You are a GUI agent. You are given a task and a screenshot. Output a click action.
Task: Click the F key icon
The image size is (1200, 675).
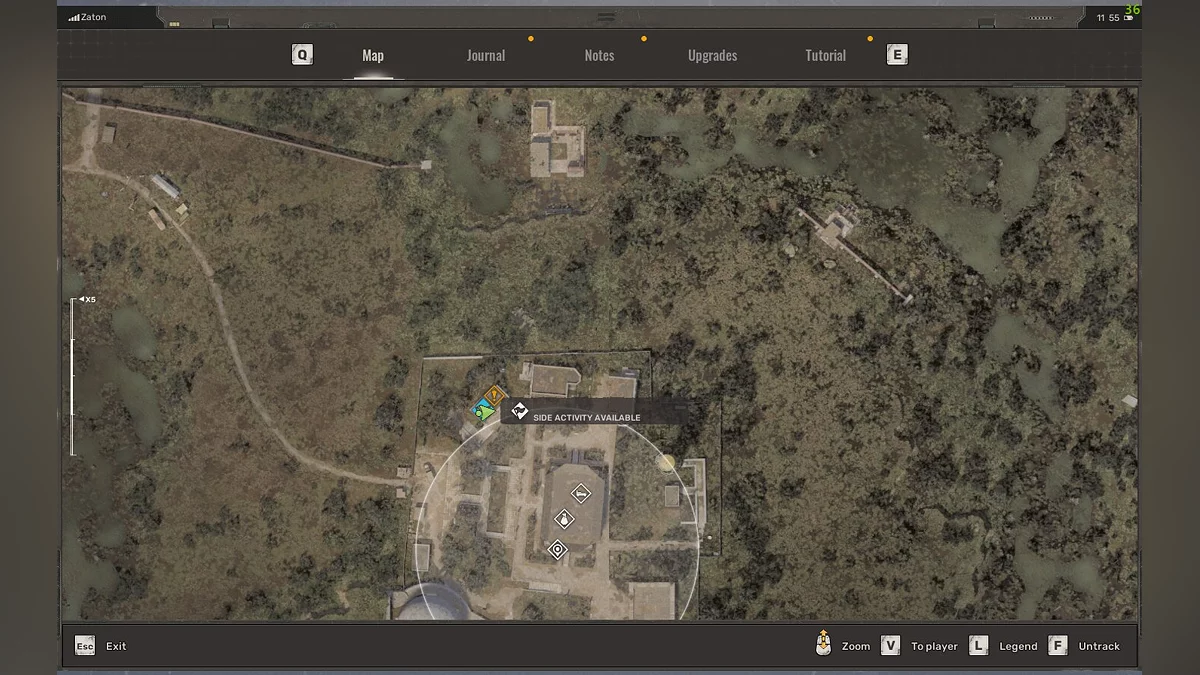coord(1058,646)
